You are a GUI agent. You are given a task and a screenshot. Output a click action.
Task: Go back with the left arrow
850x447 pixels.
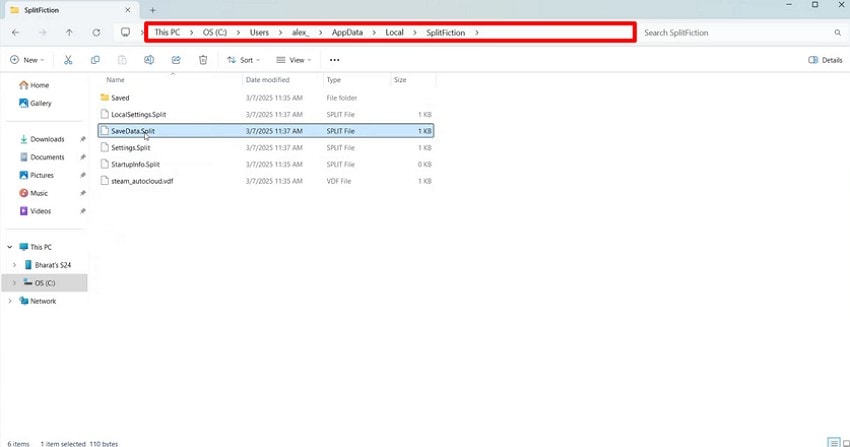coord(15,33)
